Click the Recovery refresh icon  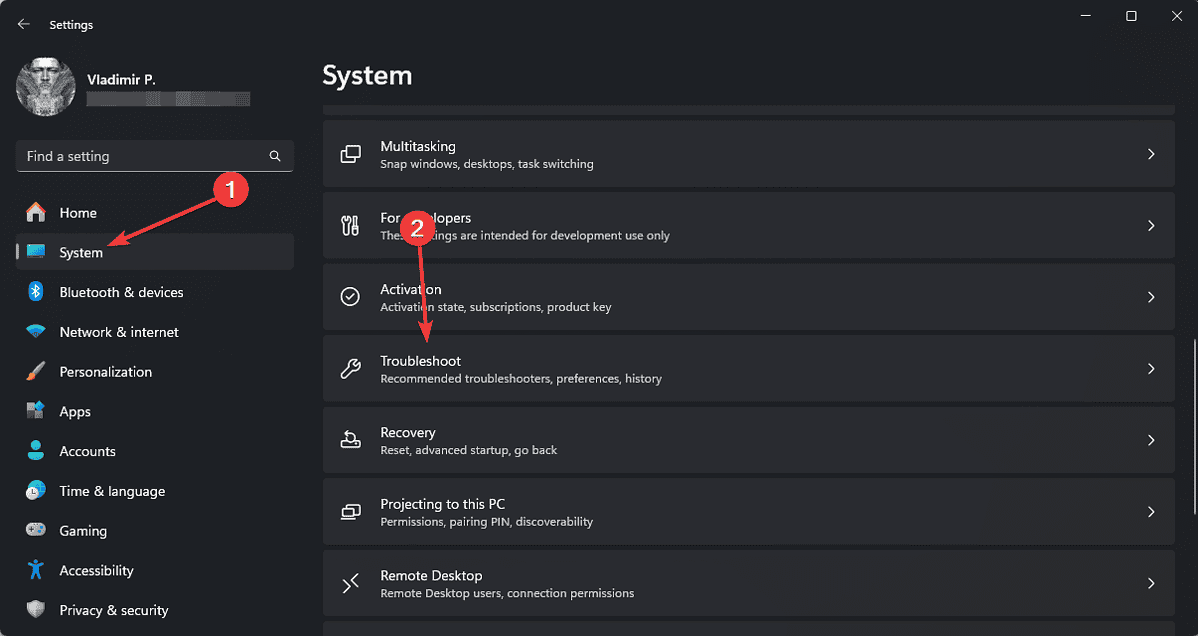pyautogui.click(x=350, y=440)
